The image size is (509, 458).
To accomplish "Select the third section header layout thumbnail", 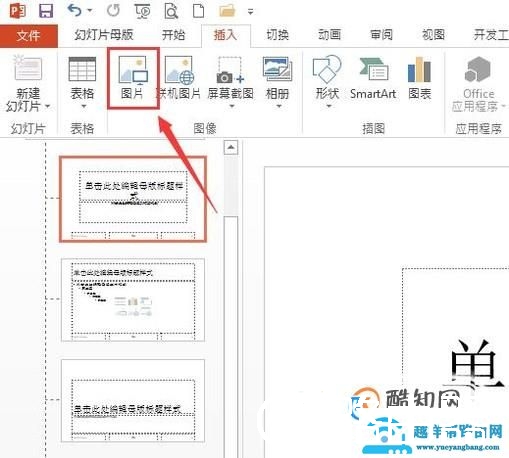I will click(133, 401).
